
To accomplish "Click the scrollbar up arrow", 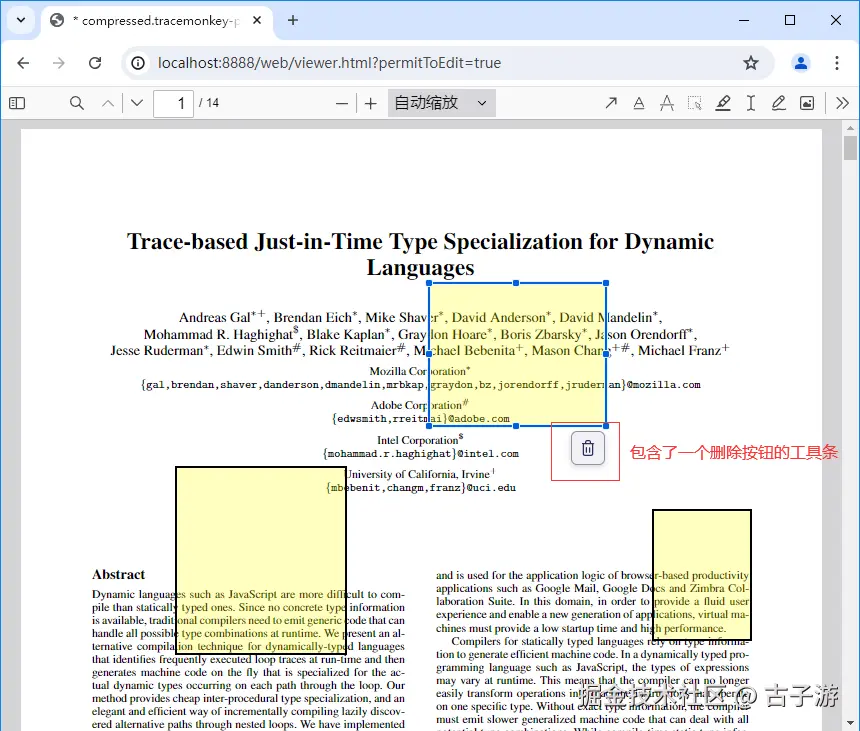I will (850, 128).
